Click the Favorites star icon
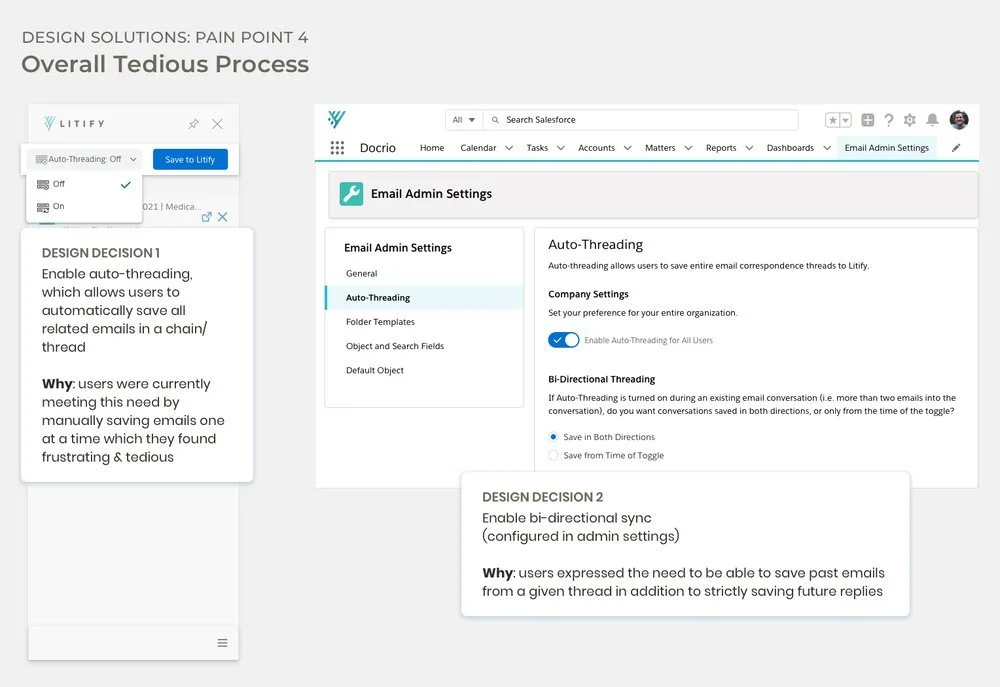This screenshot has width=1000, height=687. (x=832, y=120)
